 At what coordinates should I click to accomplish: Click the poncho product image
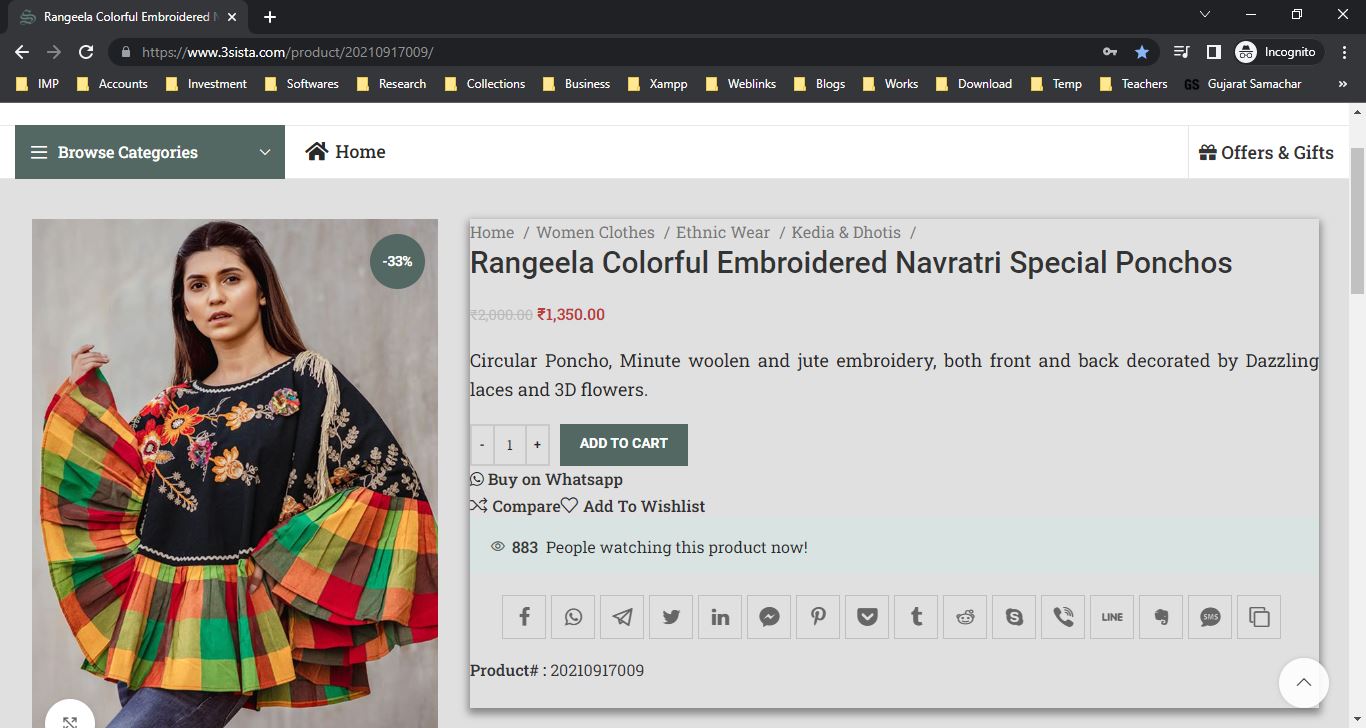[x=235, y=473]
